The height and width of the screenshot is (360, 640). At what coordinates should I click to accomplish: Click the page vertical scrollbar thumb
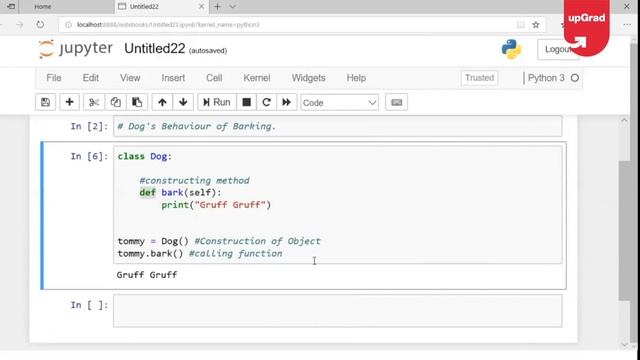click(624, 231)
